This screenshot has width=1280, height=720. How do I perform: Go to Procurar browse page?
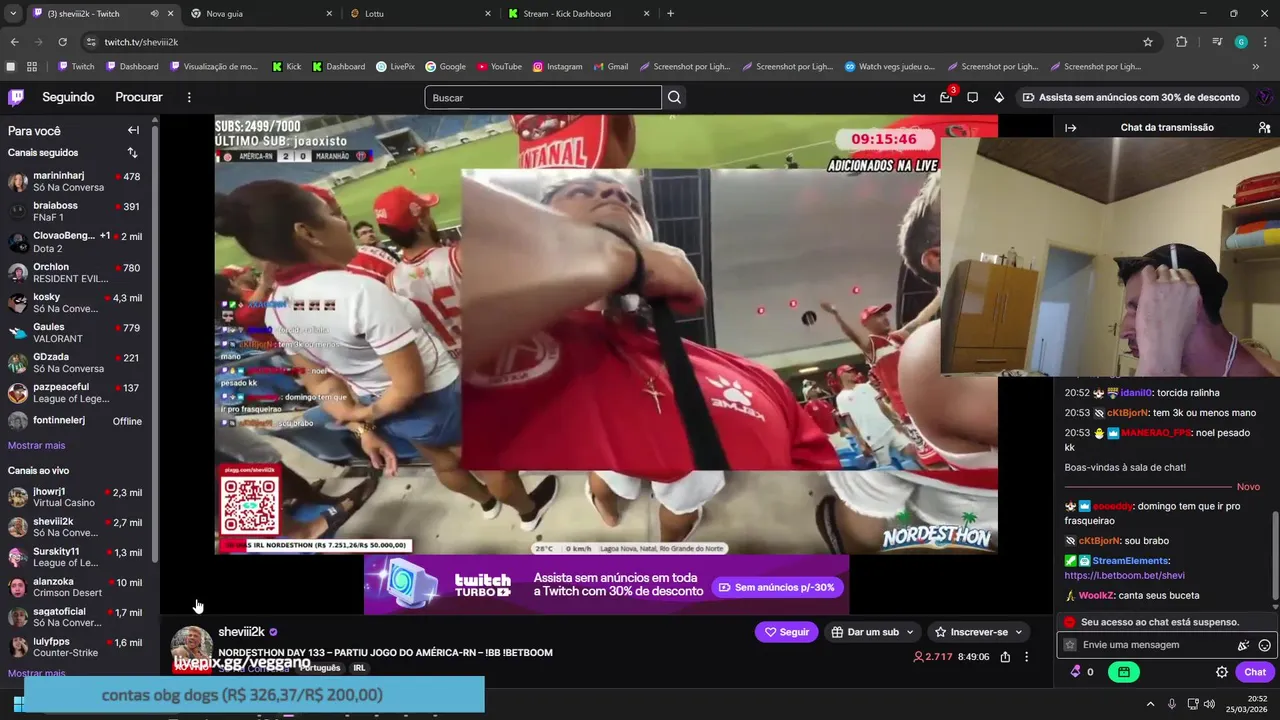pyautogui.click(x=139, y=97)
